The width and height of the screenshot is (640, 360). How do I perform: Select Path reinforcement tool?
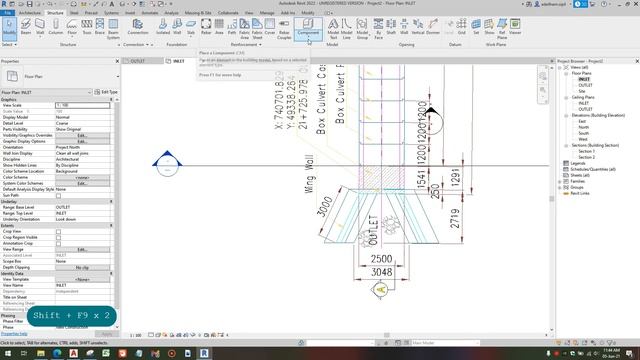pos(232,27)
